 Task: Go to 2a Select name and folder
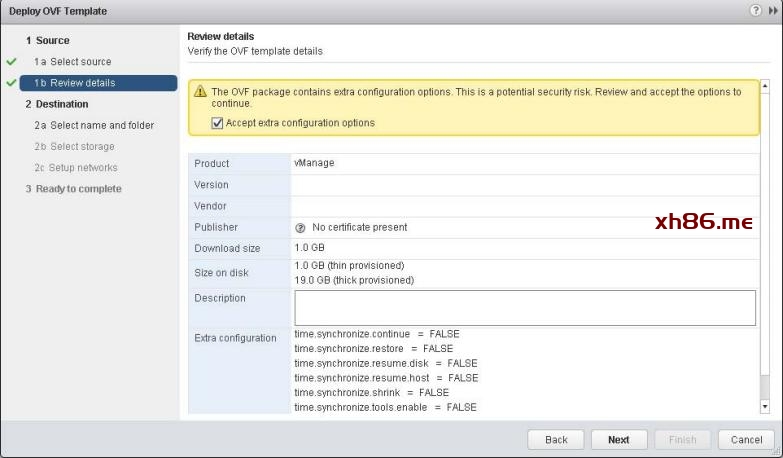[94, 125]
